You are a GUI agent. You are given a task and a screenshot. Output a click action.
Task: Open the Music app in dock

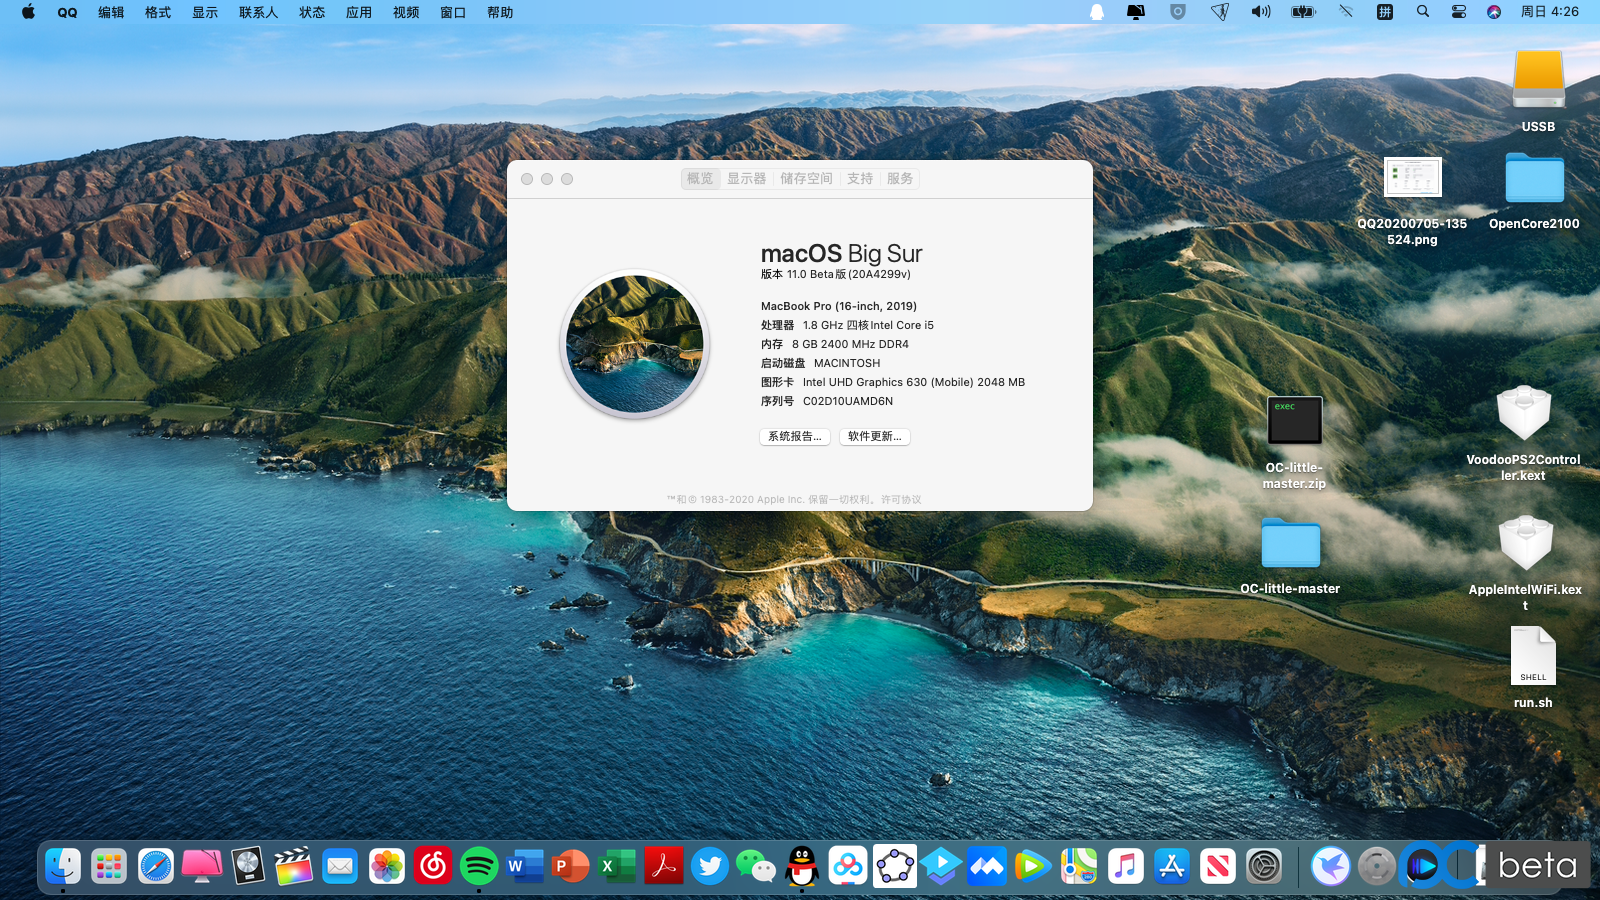tap(1126, 866)
